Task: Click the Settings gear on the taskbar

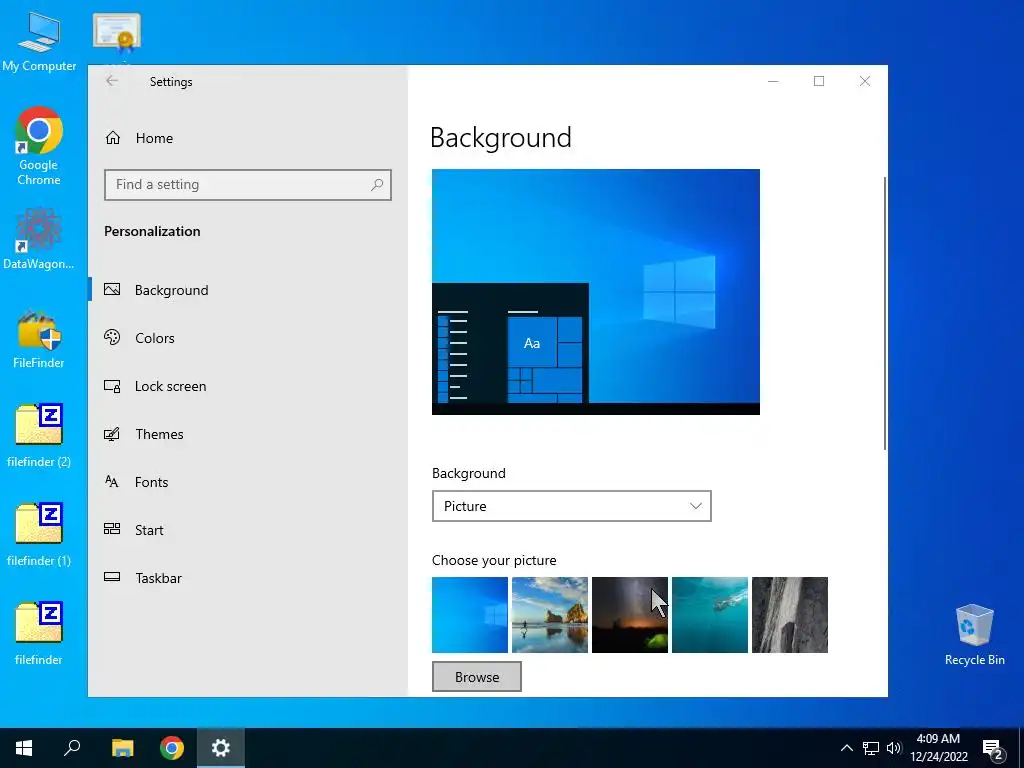Action: point(221,748)
